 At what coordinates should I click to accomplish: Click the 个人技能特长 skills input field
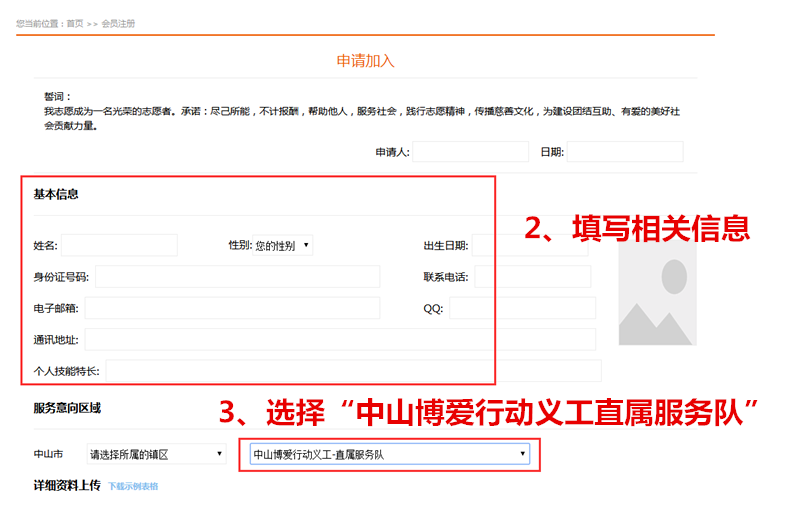(352, 371)
